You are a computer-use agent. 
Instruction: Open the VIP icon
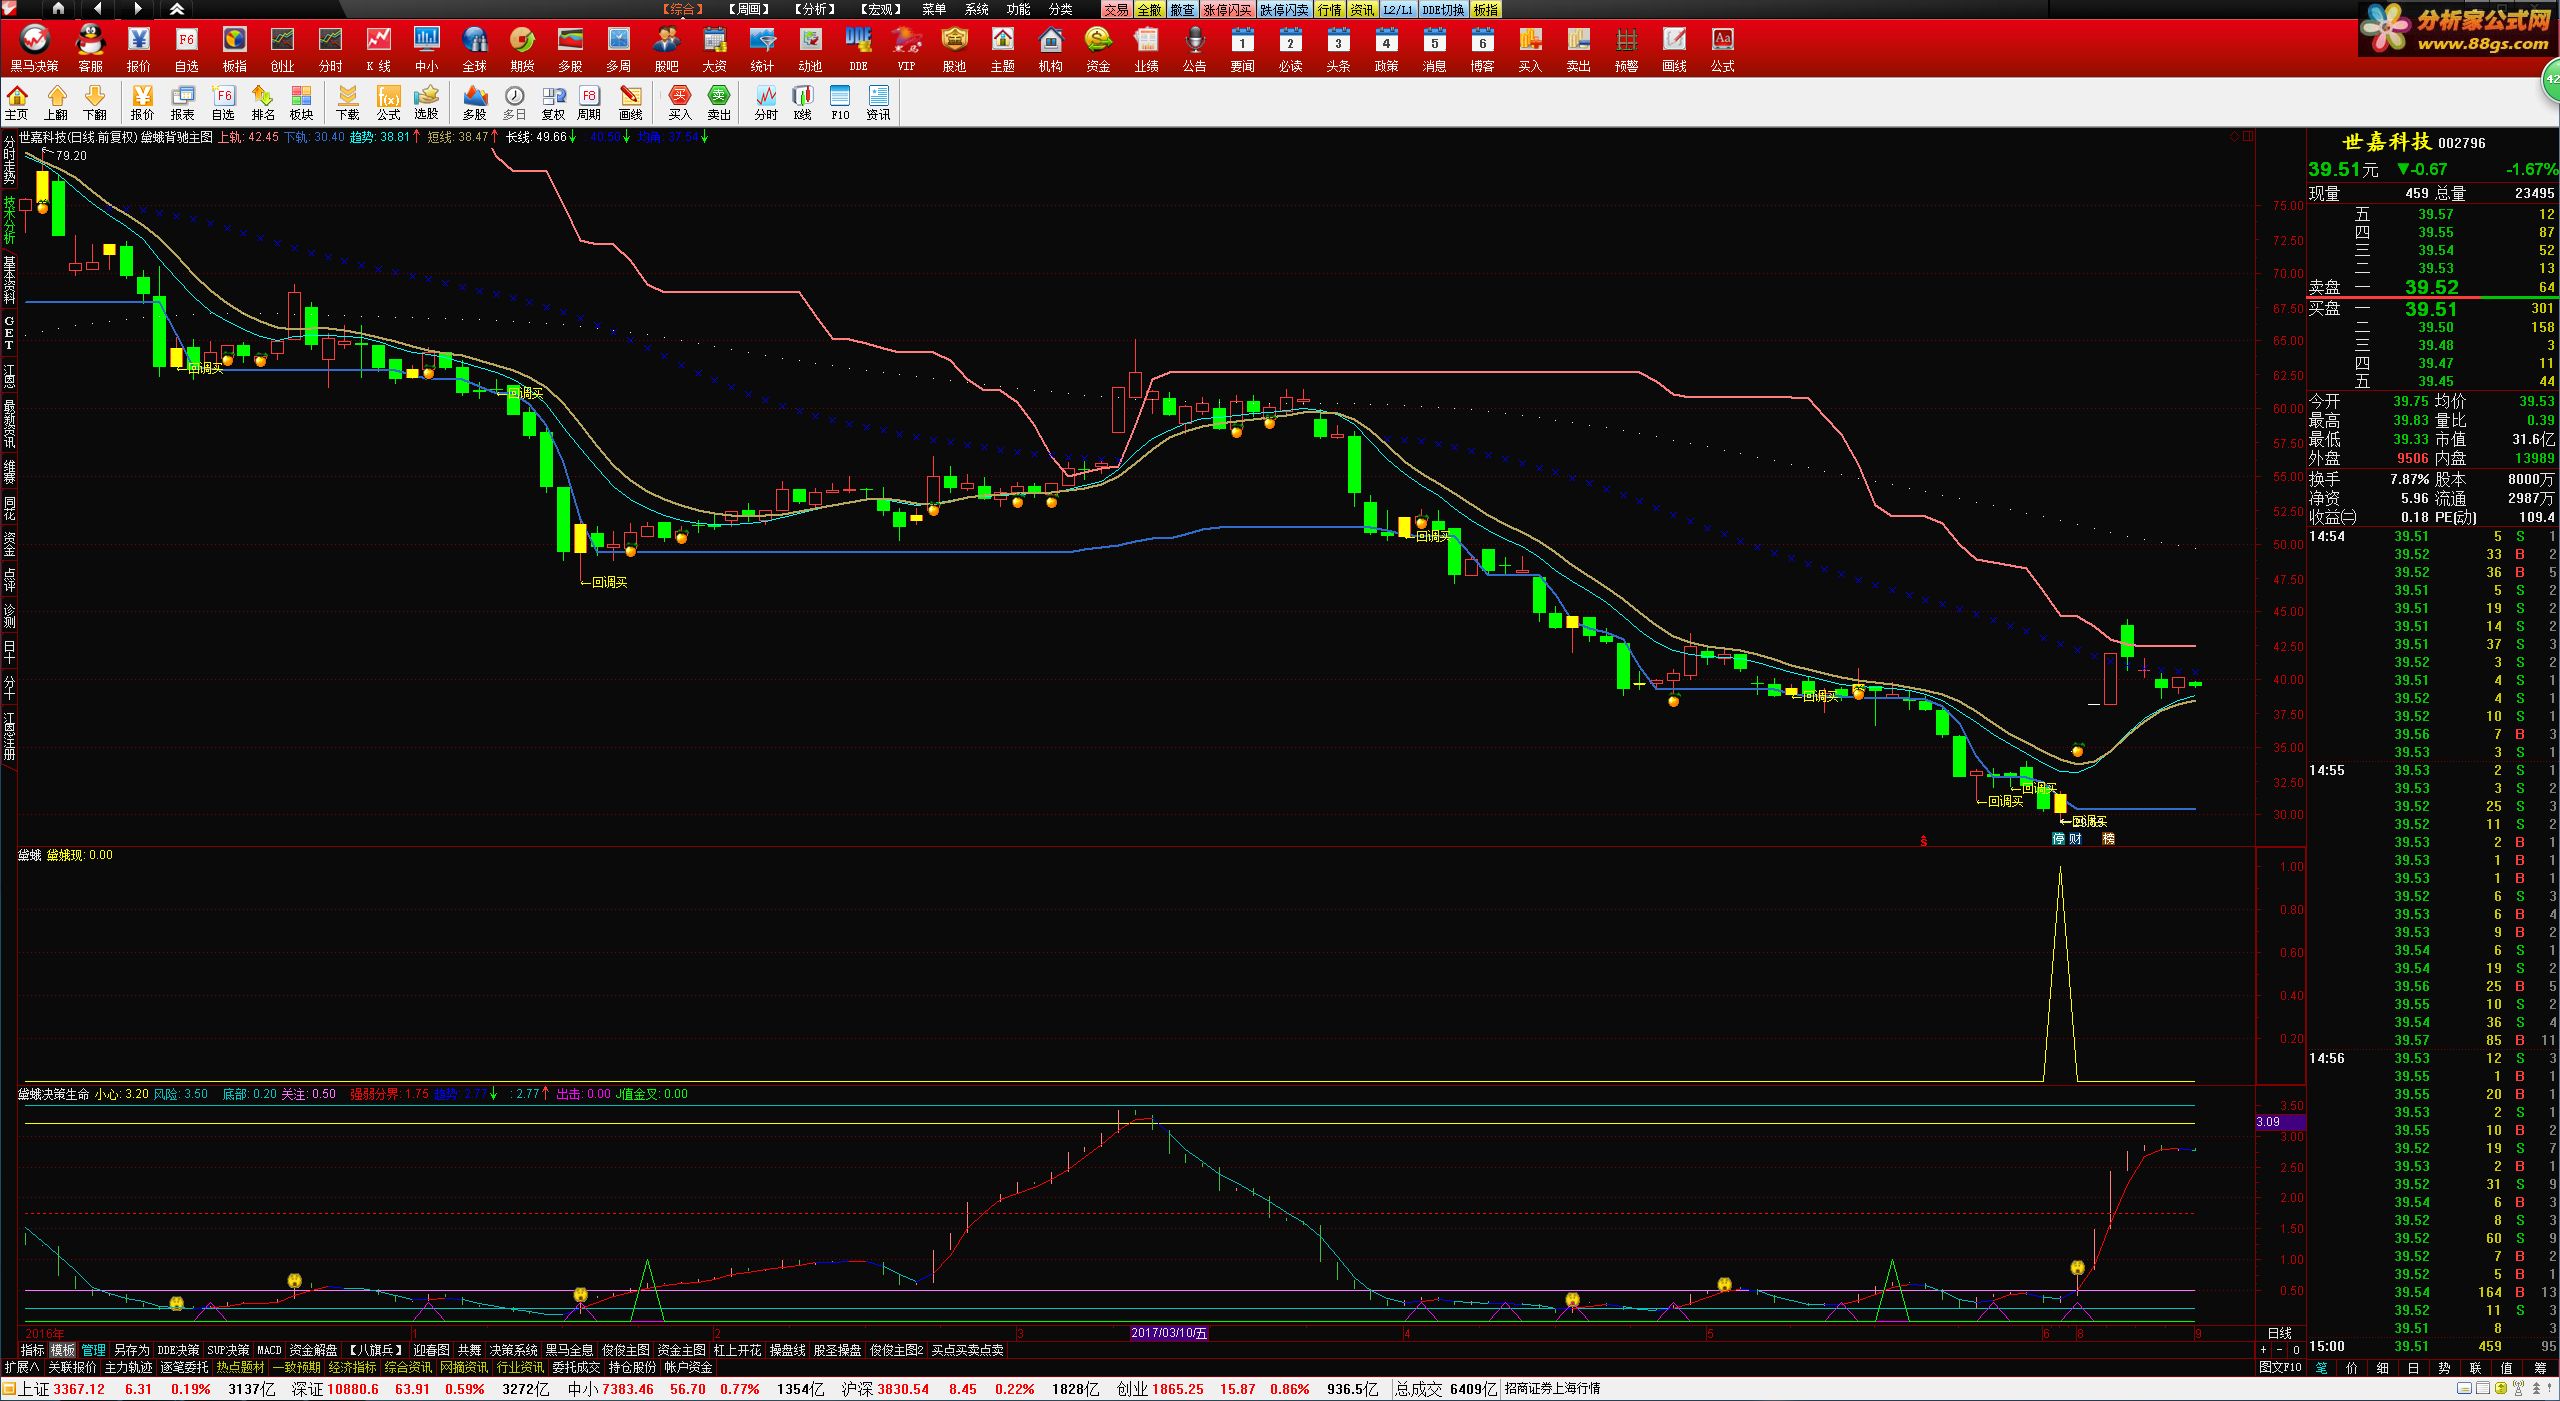pyautogui.click(x=906, y=48)
